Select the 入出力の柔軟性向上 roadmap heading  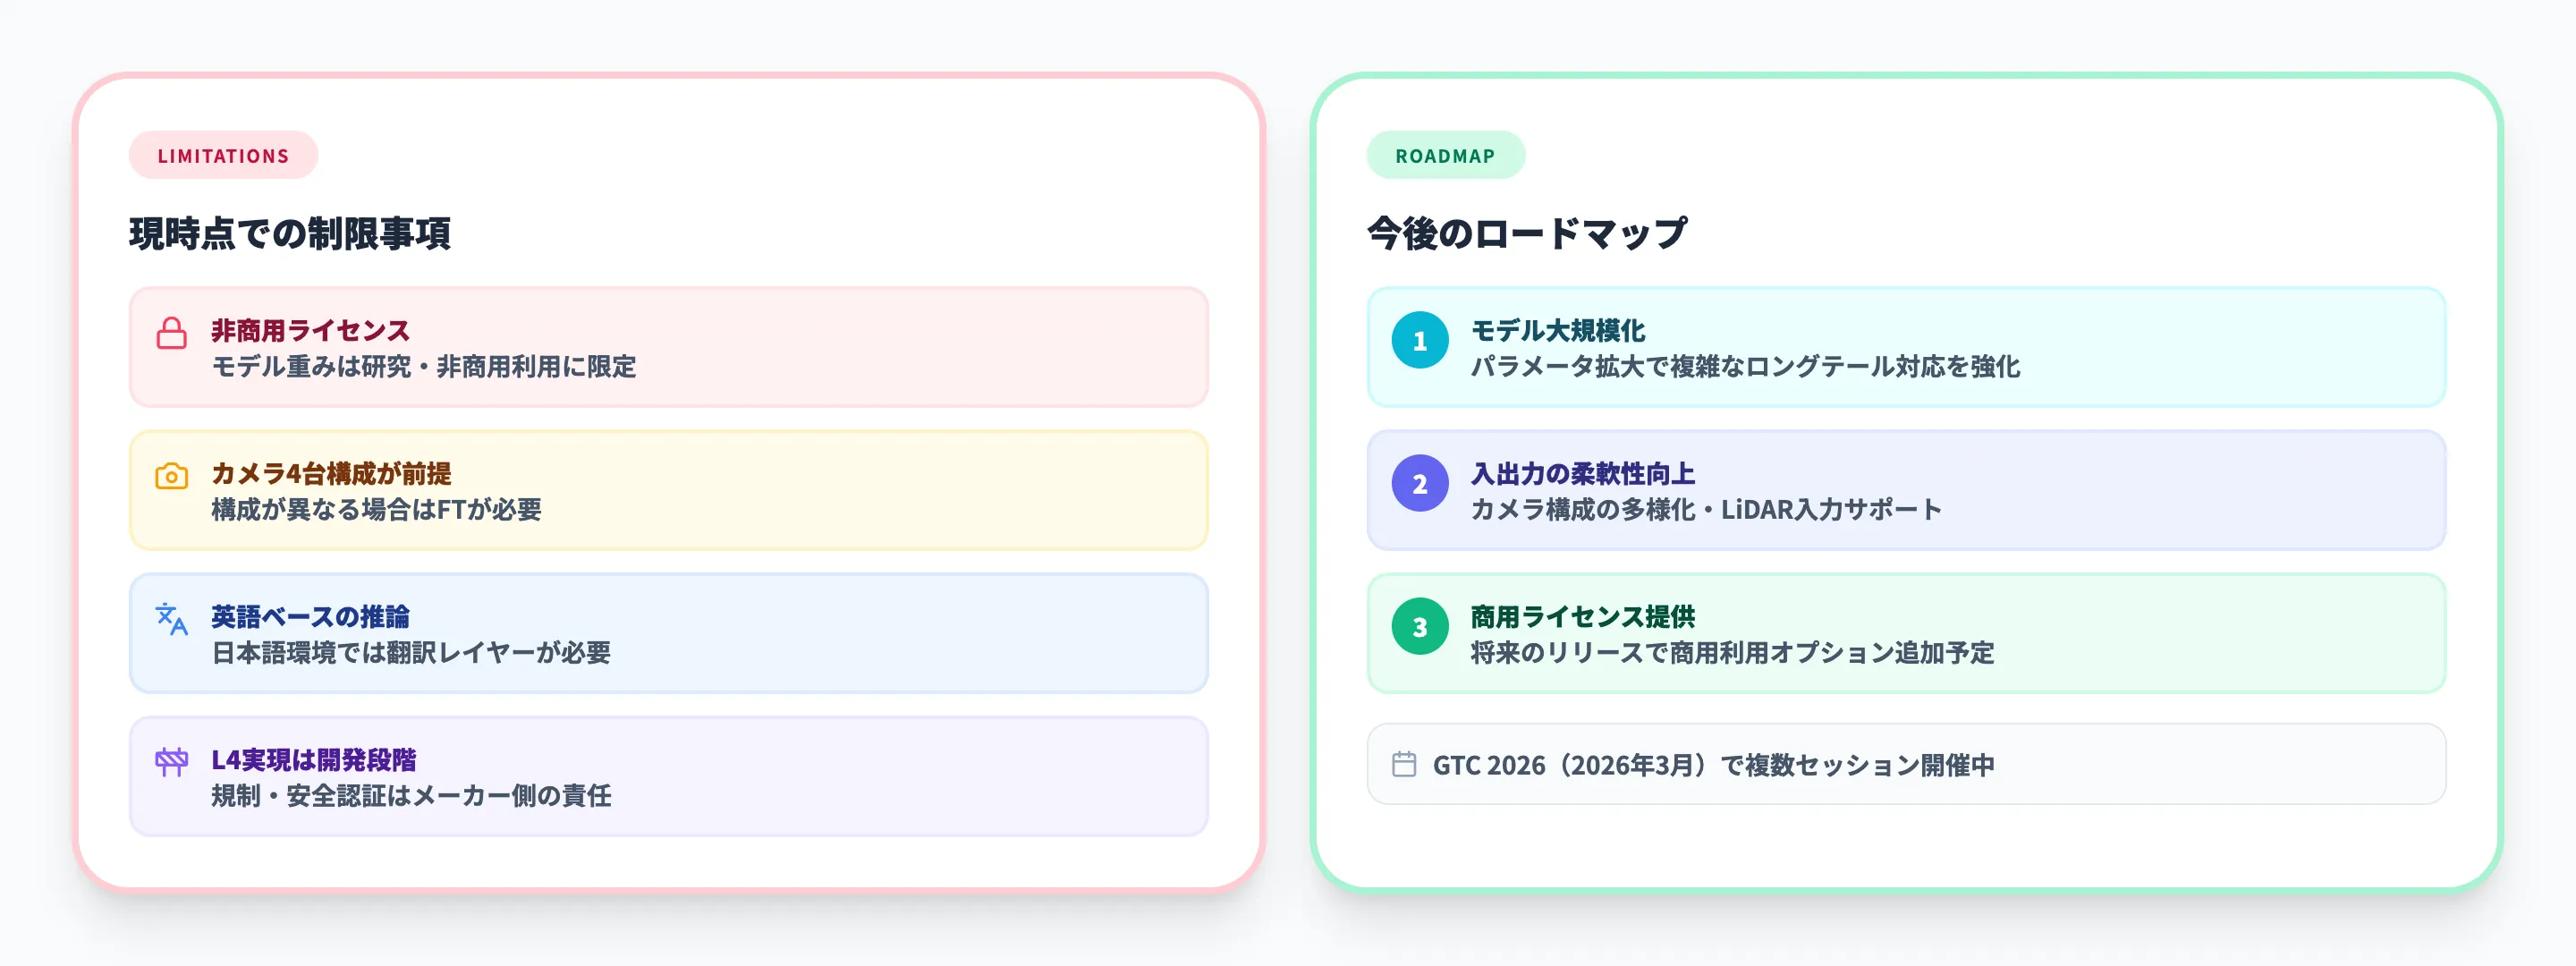click(x=1582, y=474)
